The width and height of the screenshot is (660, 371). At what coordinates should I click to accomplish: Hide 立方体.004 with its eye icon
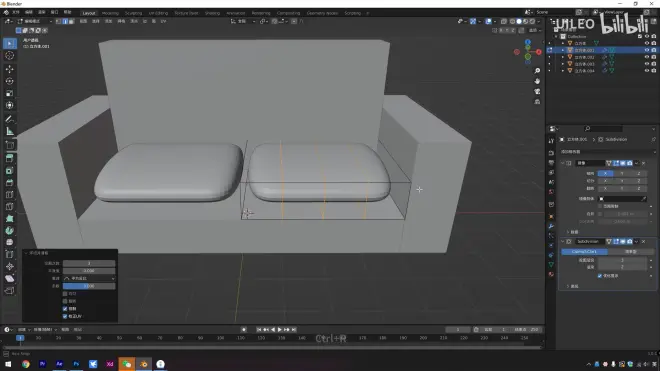point(647,71)
